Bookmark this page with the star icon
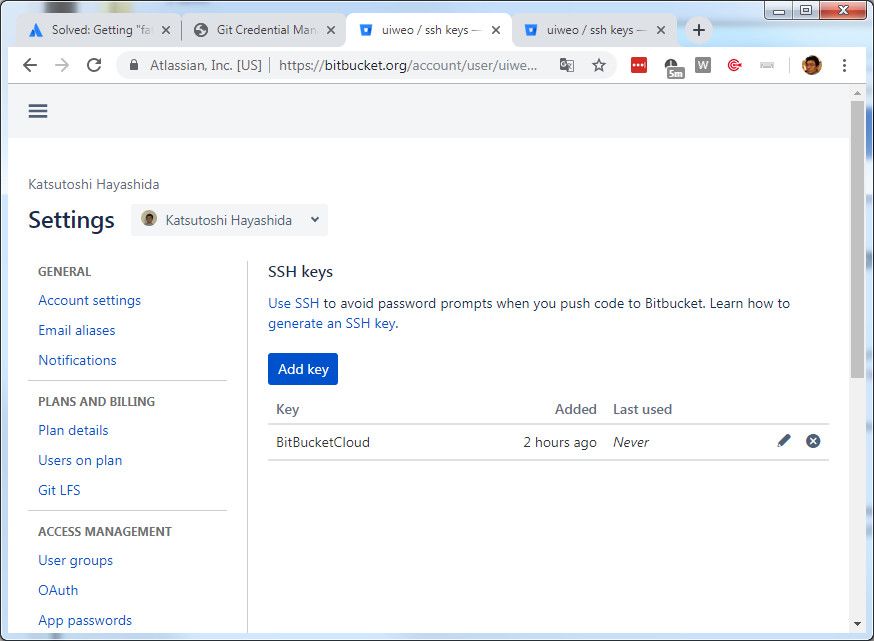The height and width of the screenshot is (641, 874). click(599, 65)
